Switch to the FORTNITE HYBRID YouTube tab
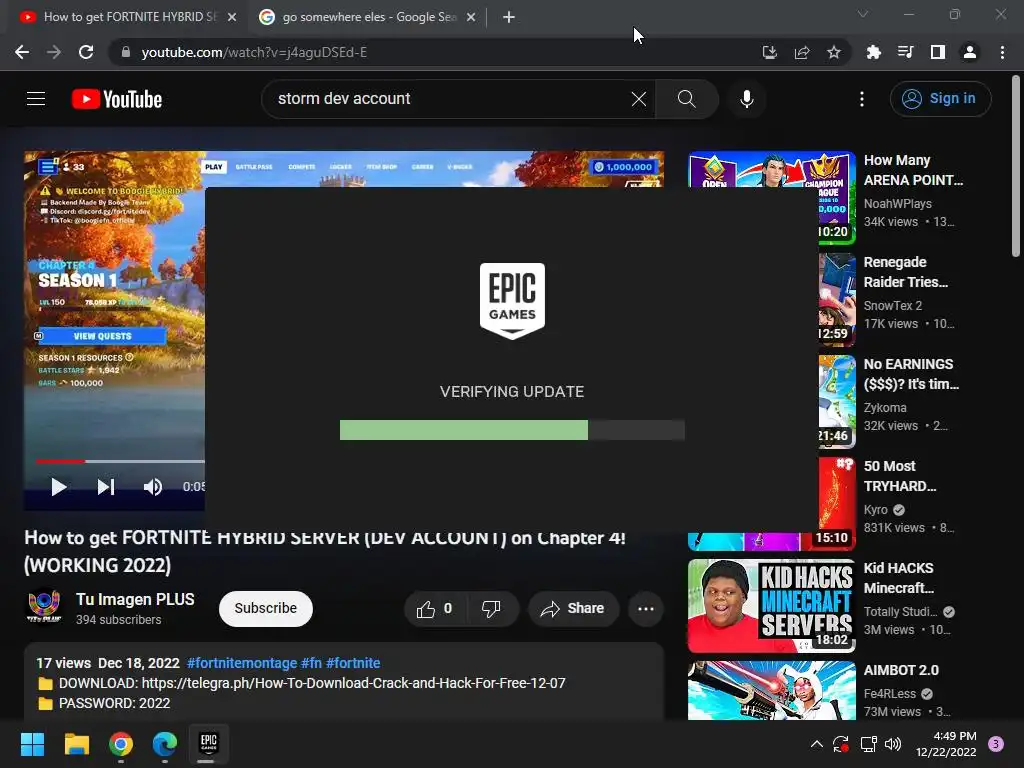Viewport: 1024px width, 768px height. (x=129, y=17)
